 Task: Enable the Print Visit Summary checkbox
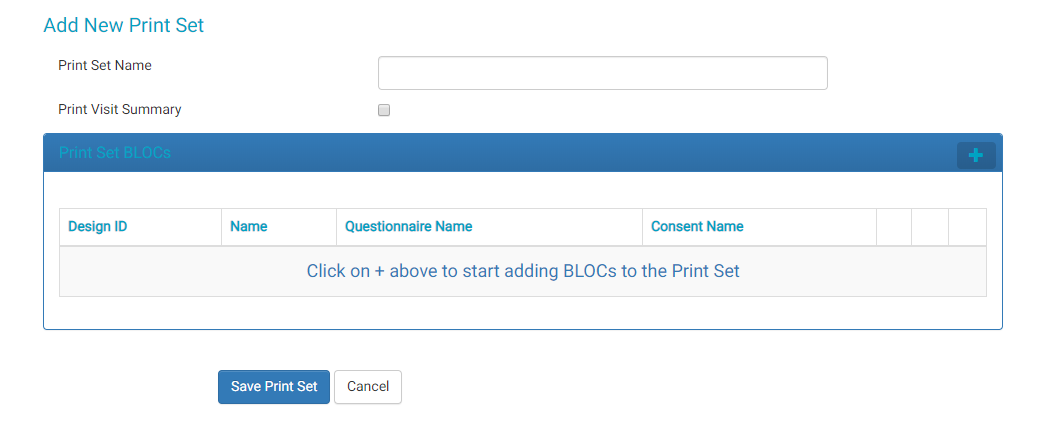point(384,111)
